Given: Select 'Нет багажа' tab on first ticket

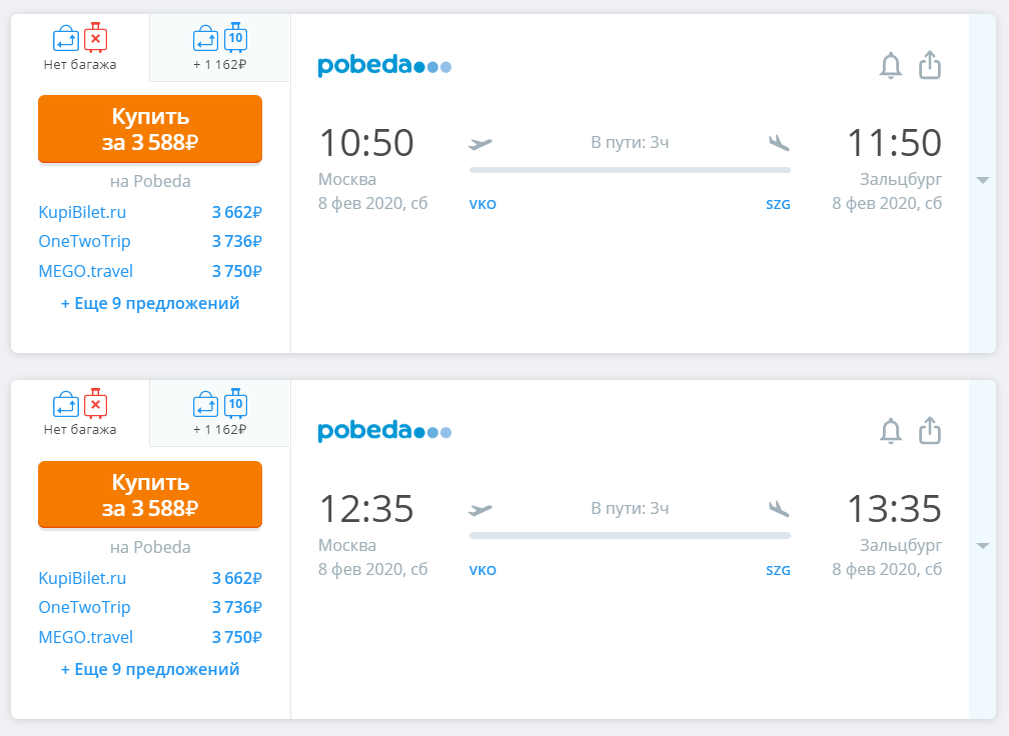Looking at the screenshot, I should (x=80, y=48).
